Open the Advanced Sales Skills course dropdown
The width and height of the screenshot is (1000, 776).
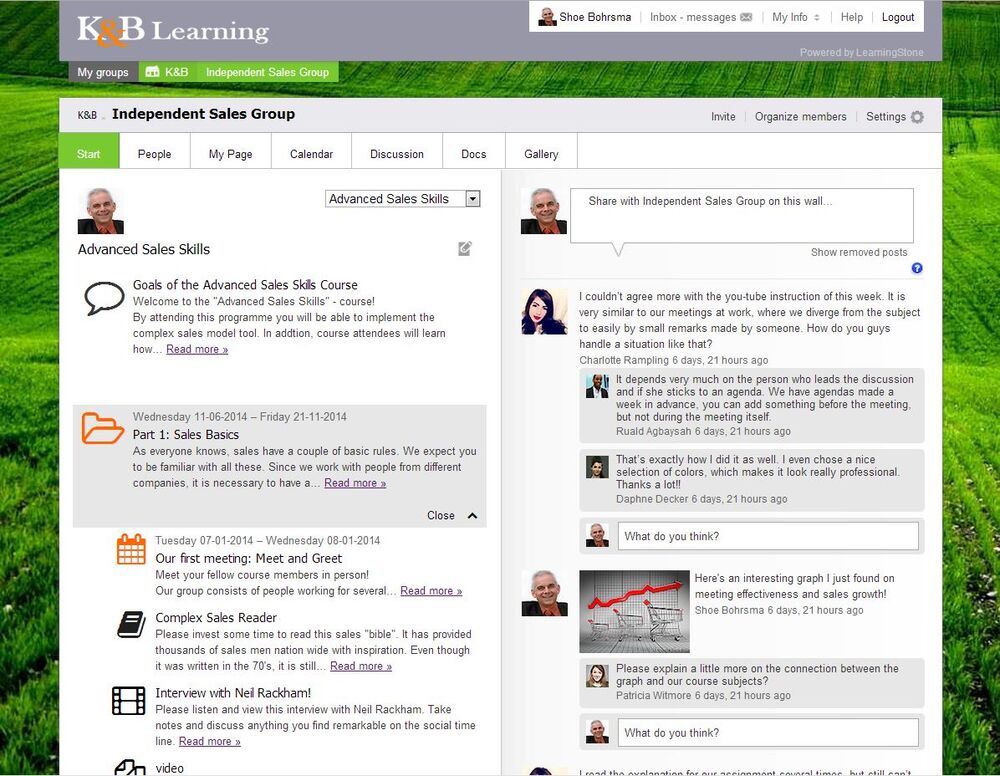(402, 199)
